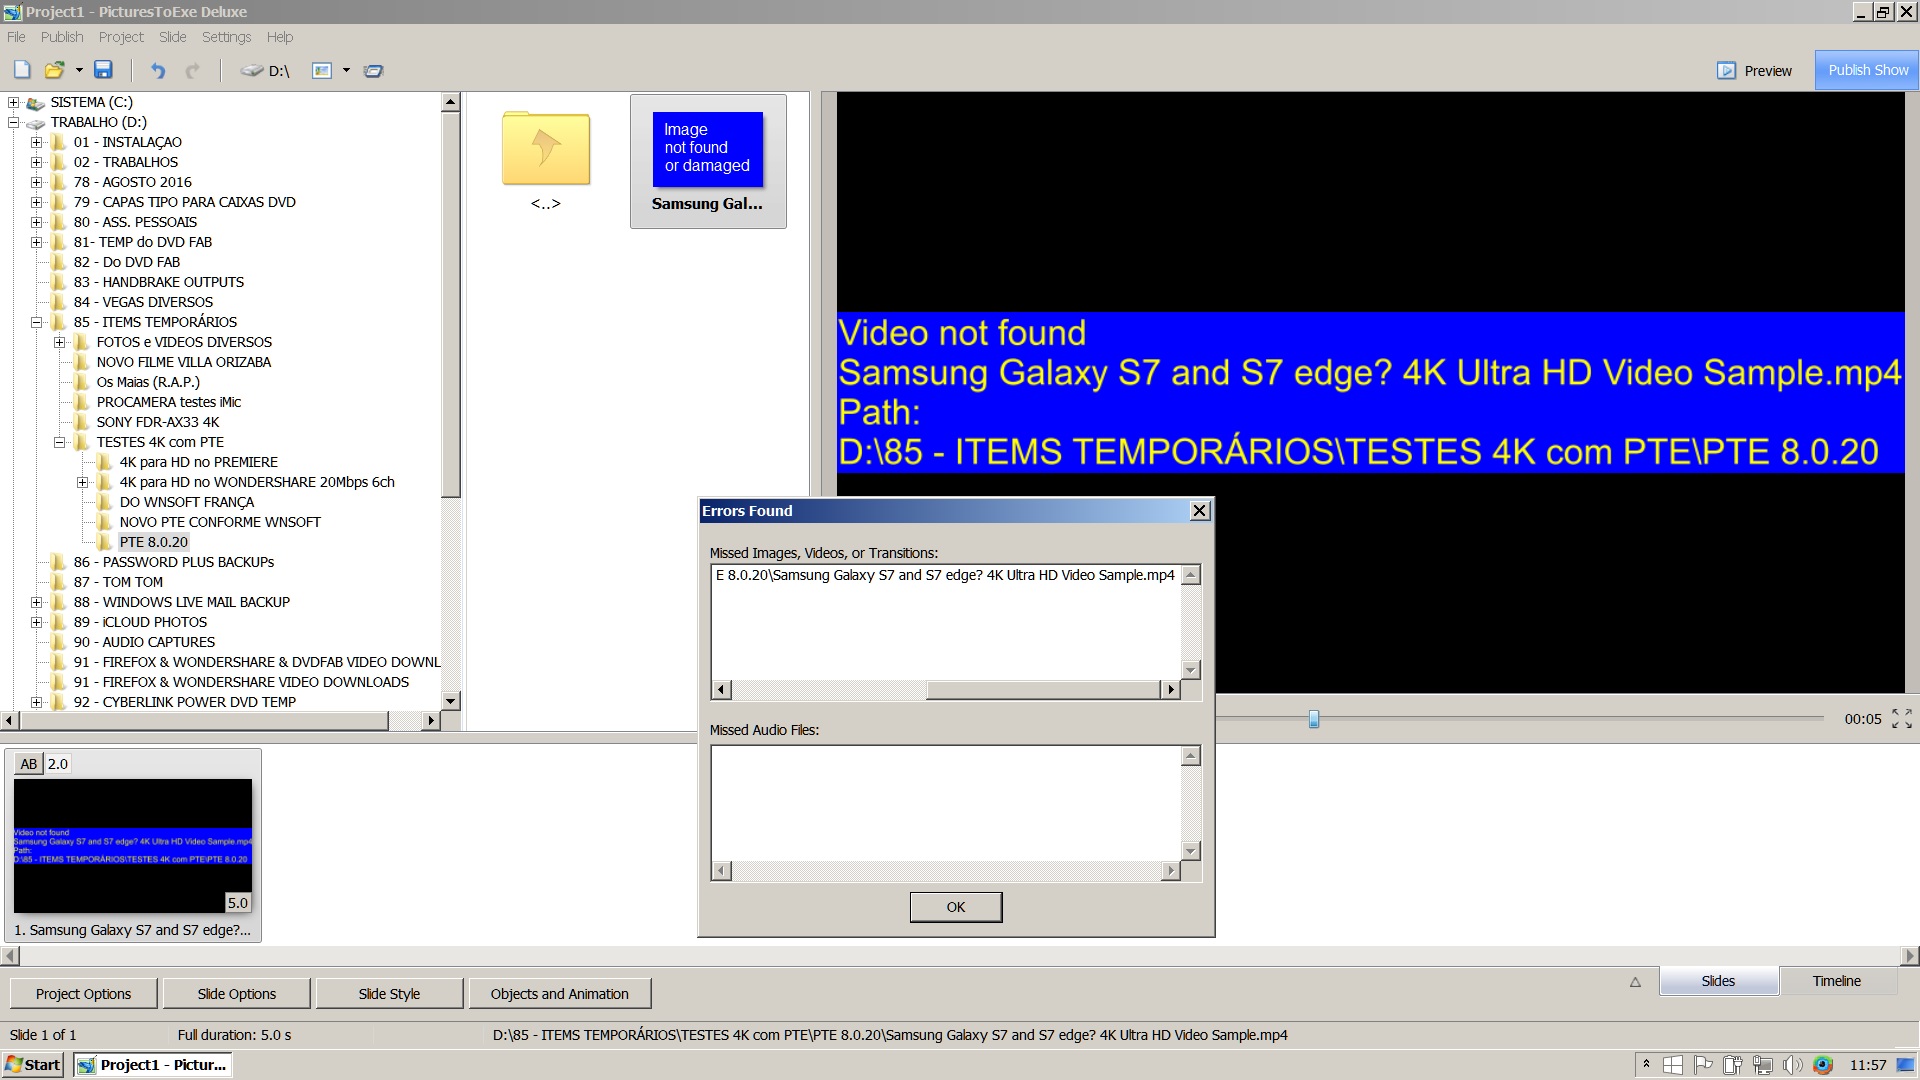The image size is (1920, 1080).
Task: Save the project with the floppy icon
Action: pos(103,70)
